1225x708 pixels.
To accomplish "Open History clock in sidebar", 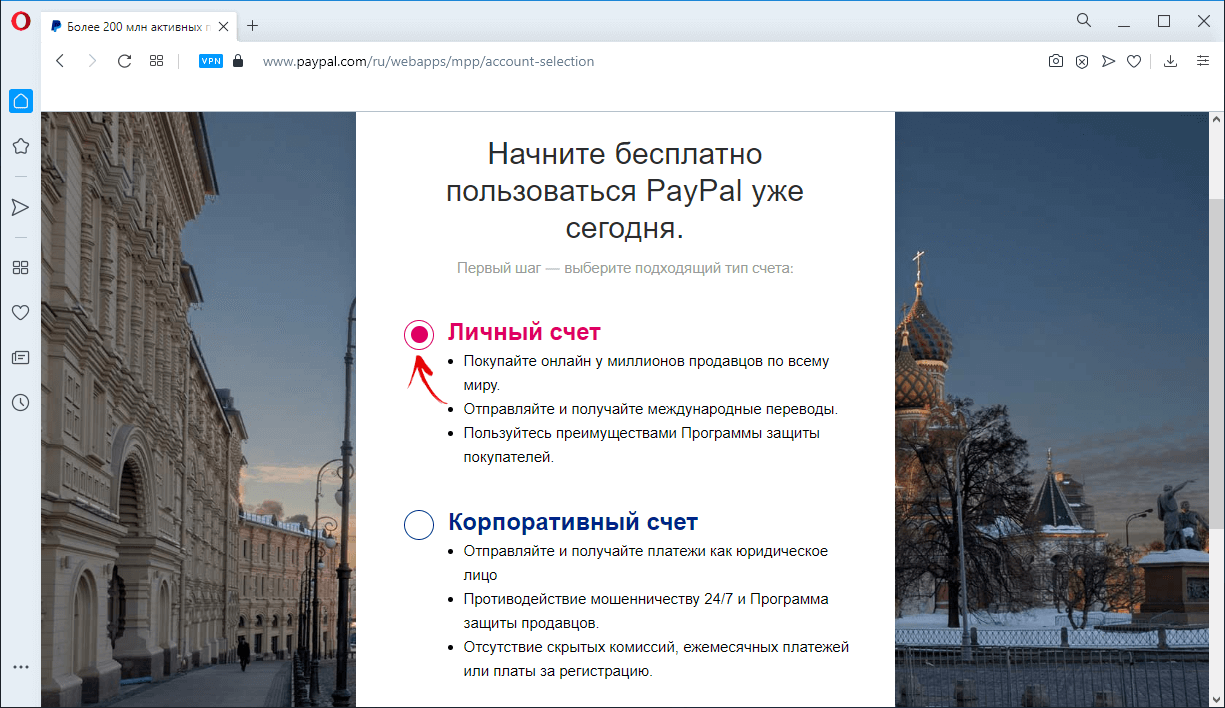I will (20, 402).
